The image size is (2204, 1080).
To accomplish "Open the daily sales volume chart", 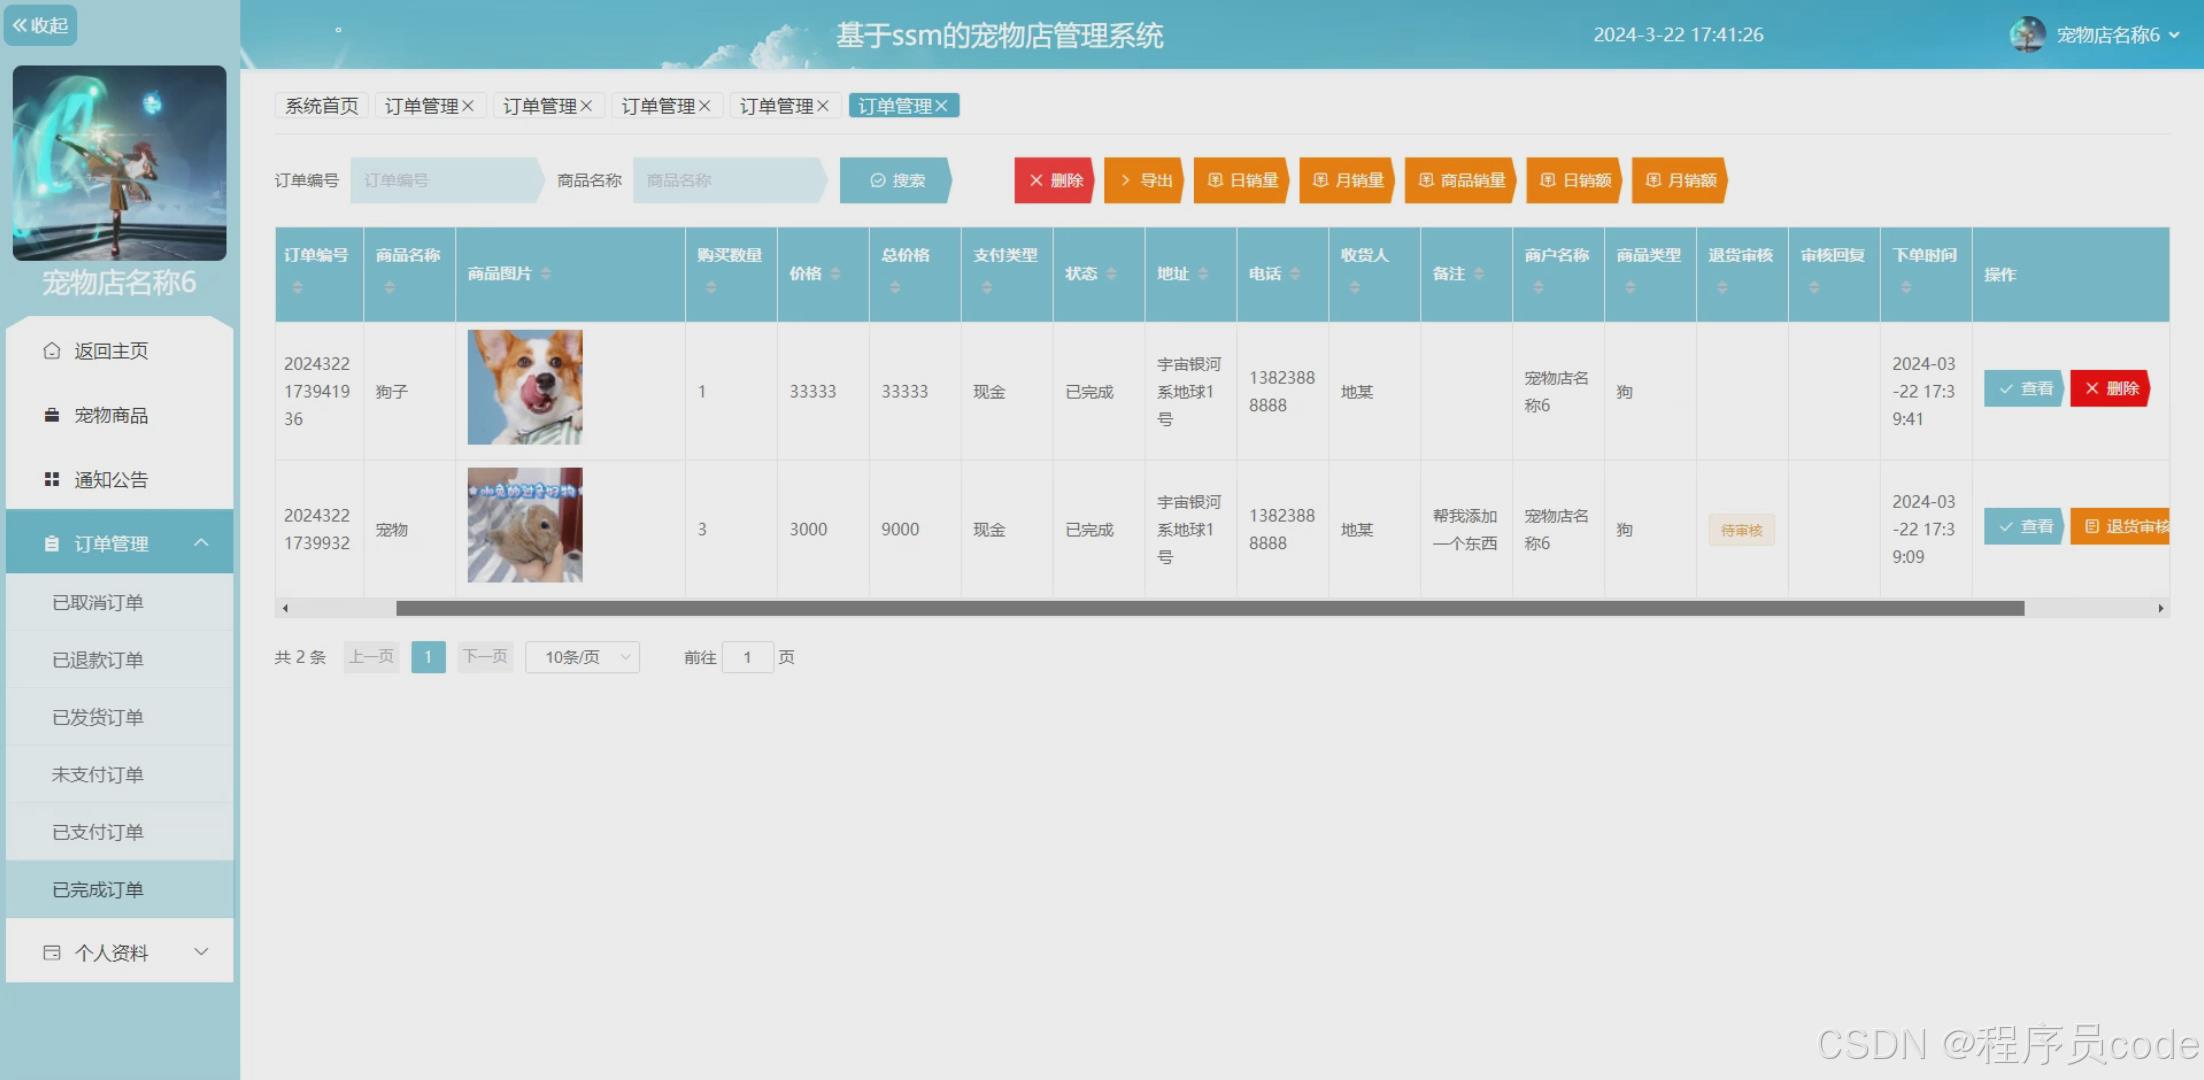I will point(1242,181).
